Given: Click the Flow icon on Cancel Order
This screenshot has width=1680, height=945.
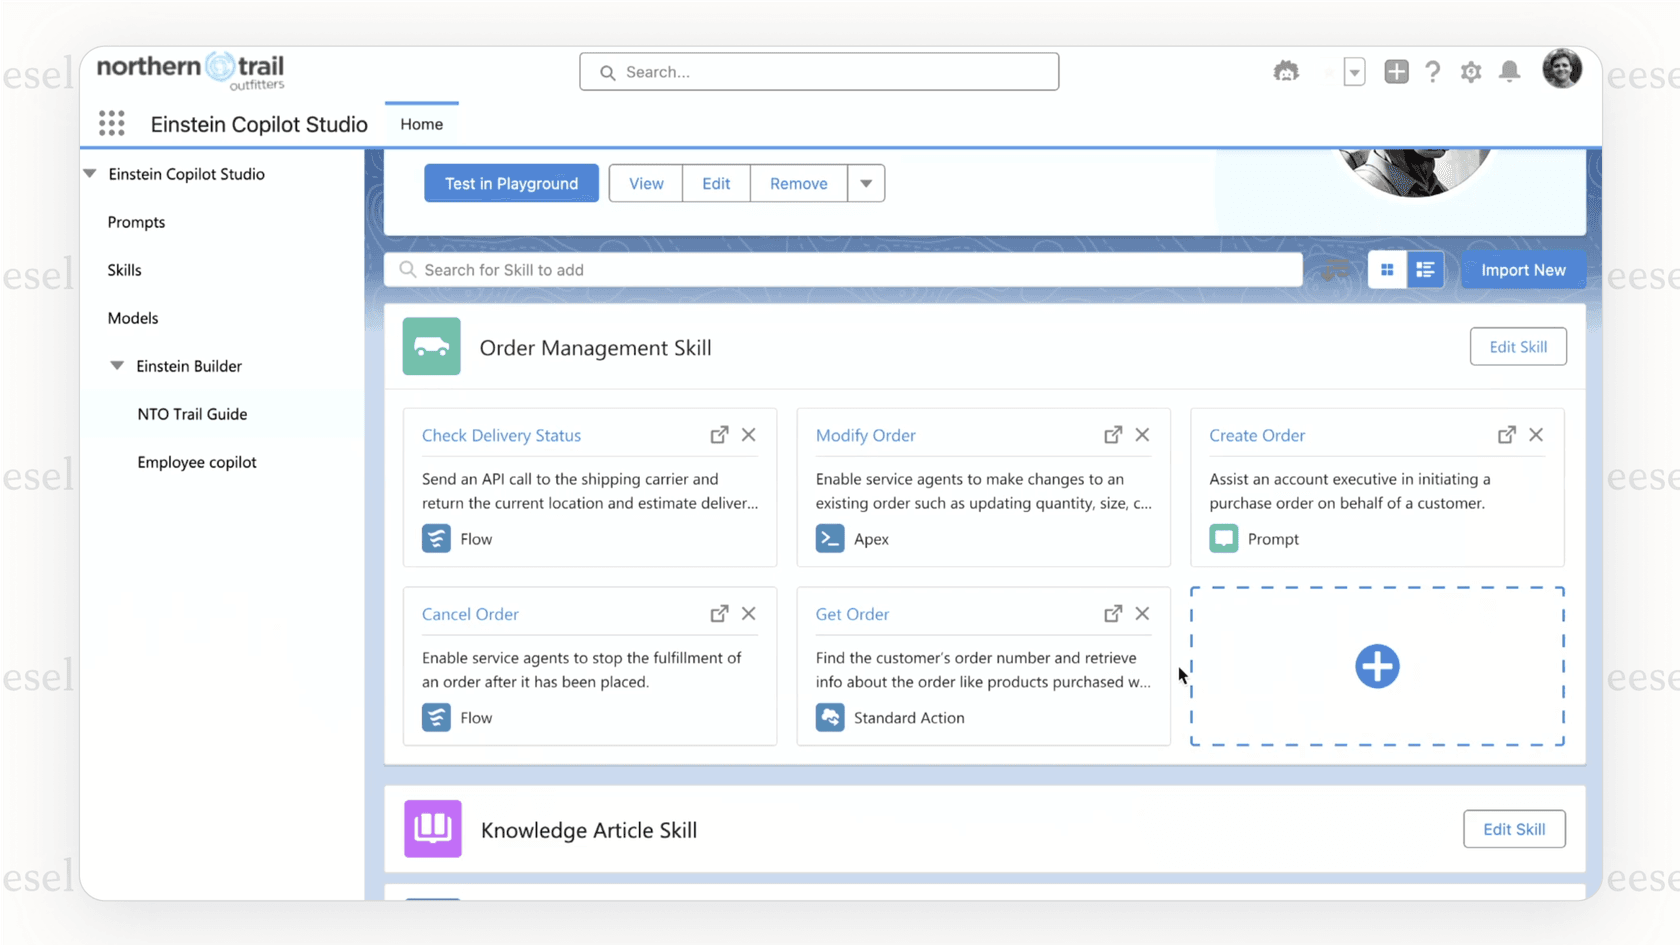Looking at the screenshot, I should click(436, 717).
